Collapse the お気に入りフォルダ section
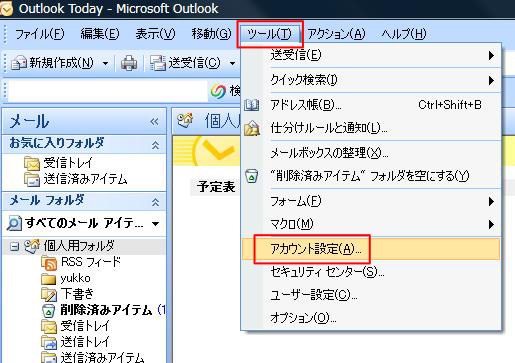 point(155,145)
